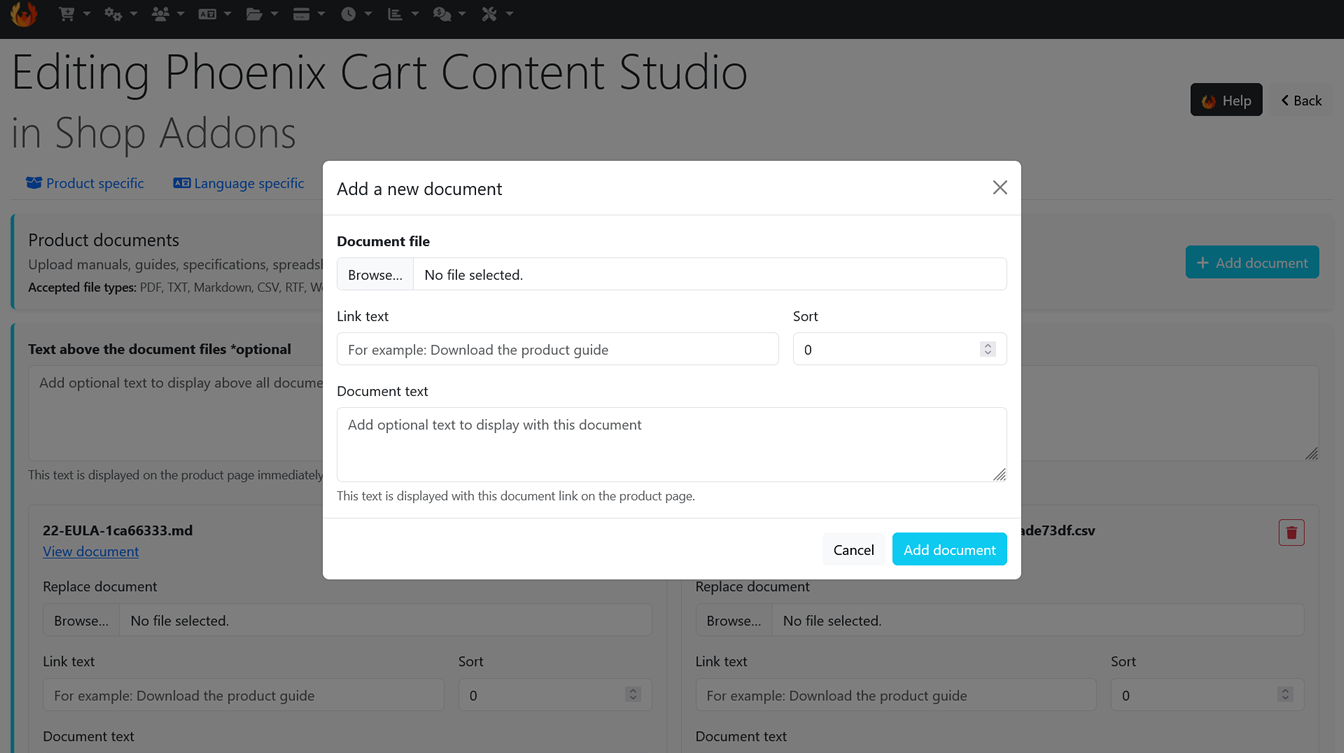Click the Document file label in dialog
The image size is (1344, 753).
click(383, 241)
